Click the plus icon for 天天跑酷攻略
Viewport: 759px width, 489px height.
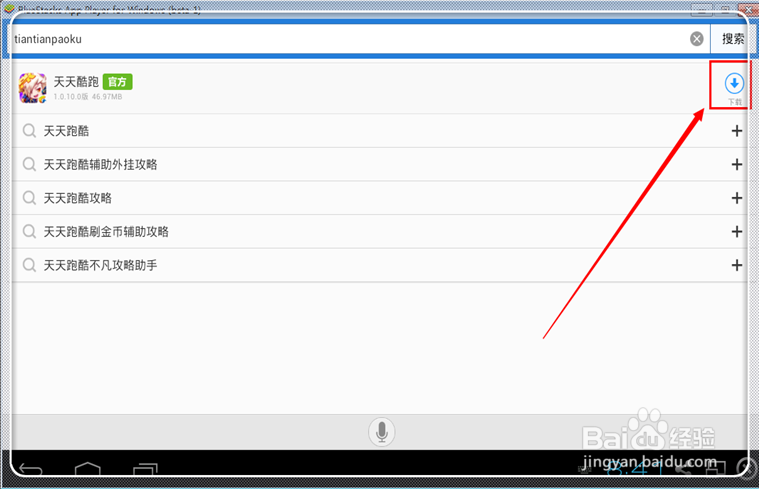(x=736, y=198)
